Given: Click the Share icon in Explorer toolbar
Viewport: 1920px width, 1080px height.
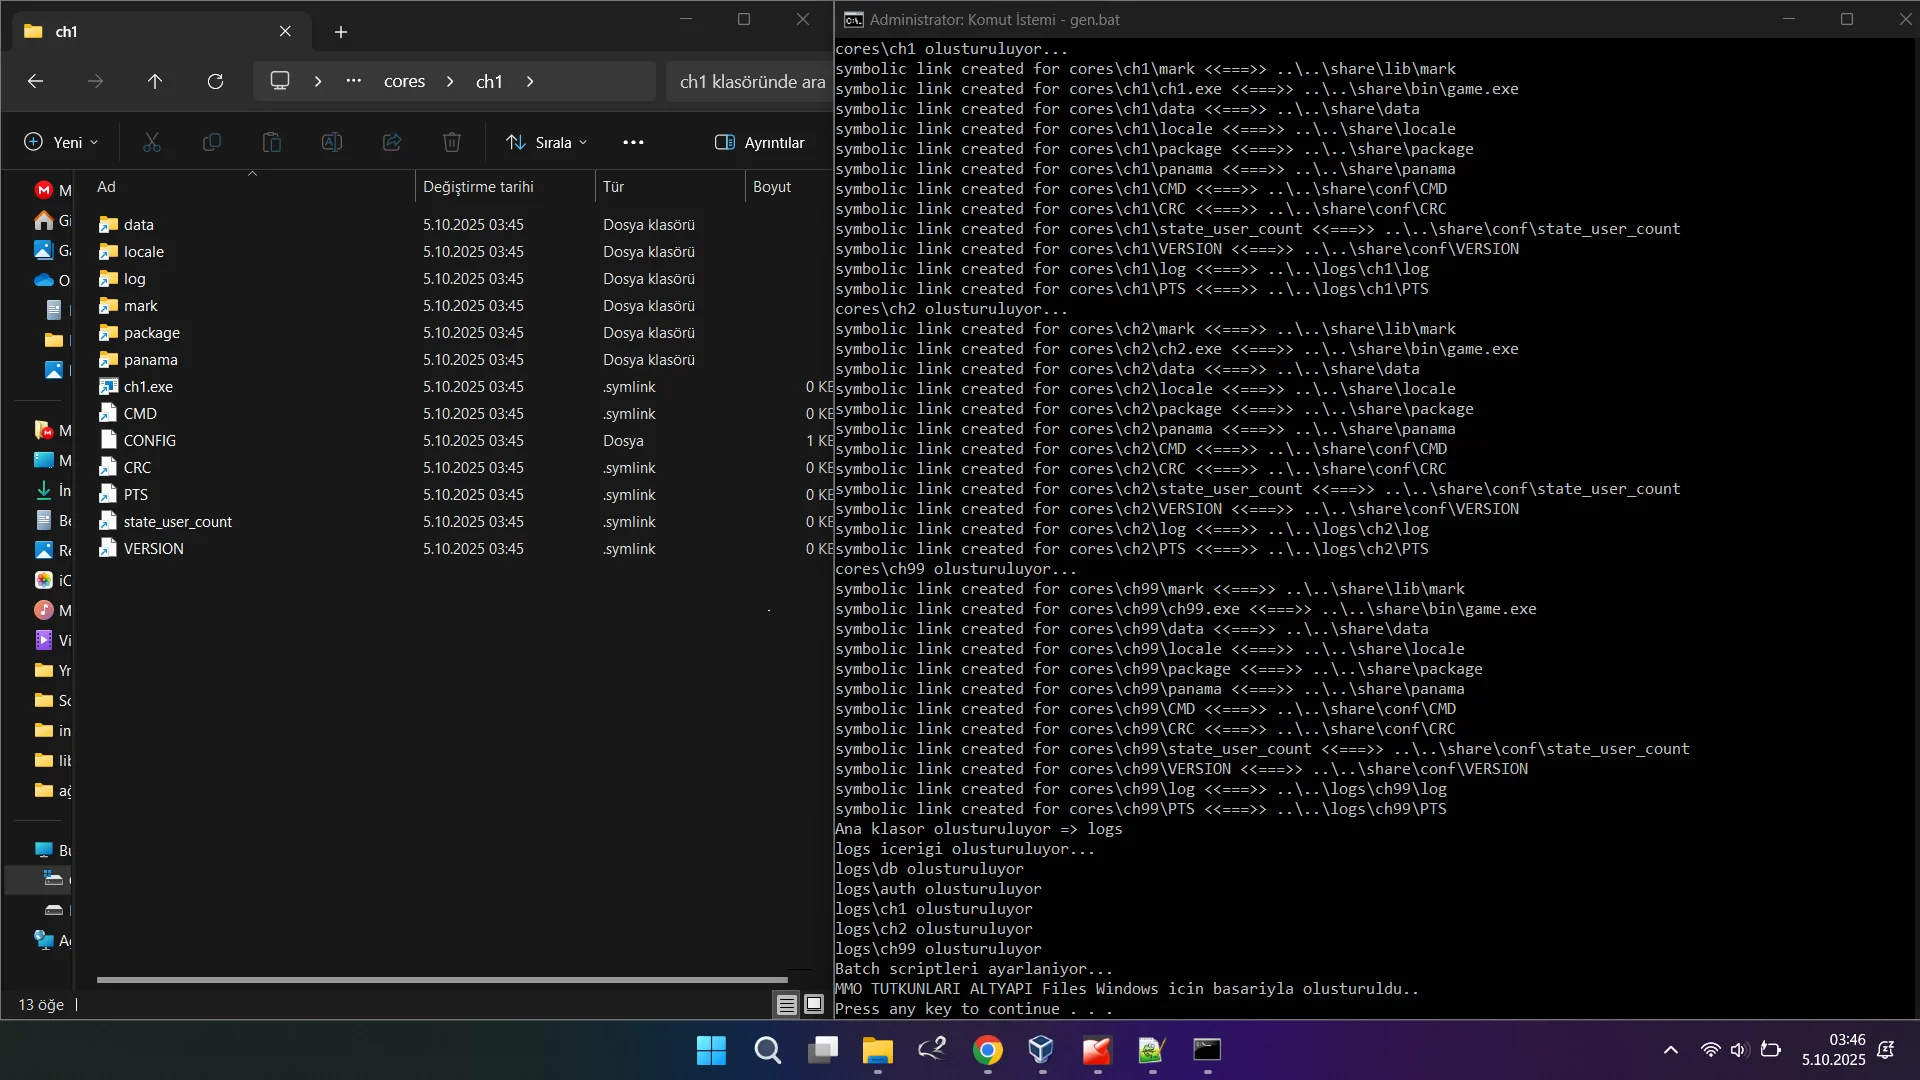Looking at the screenshot, I should coord(391,142).
